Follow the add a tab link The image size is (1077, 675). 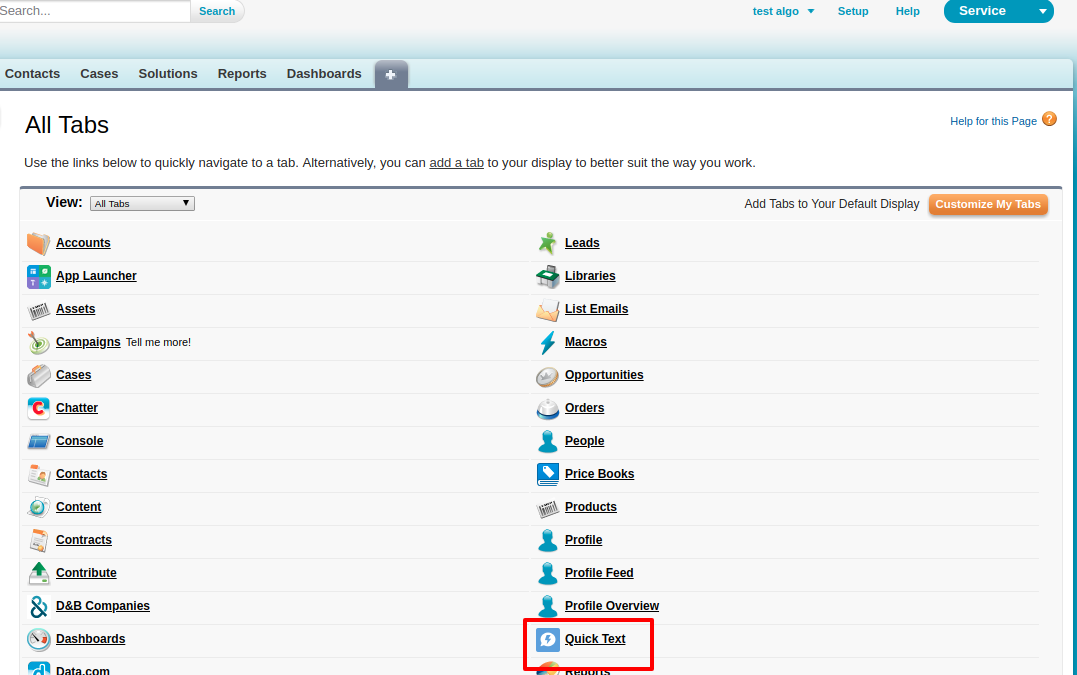[456, 162]
